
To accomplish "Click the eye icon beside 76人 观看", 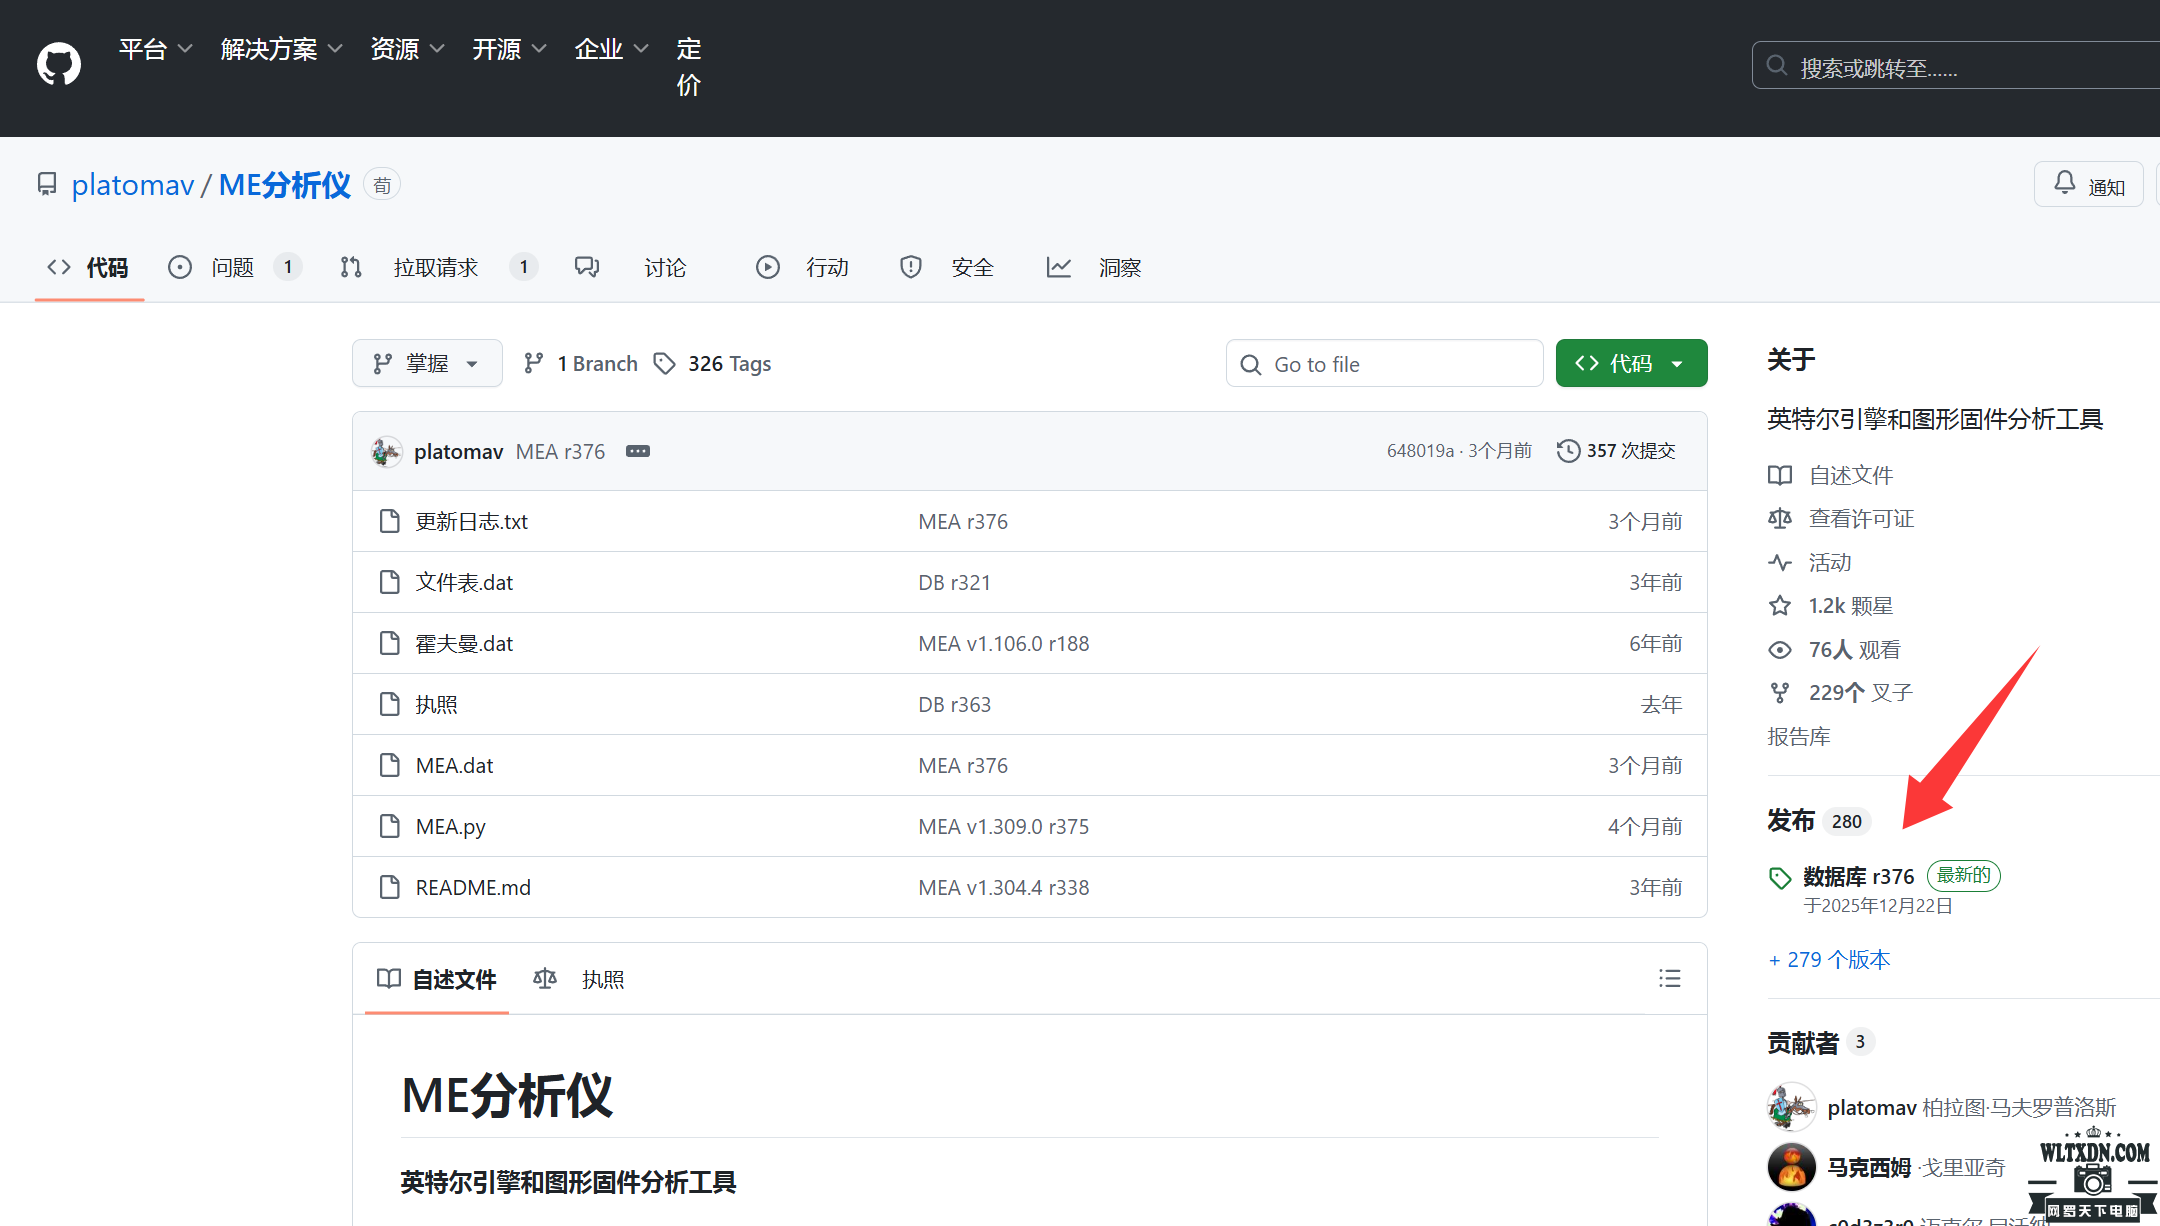I will 1780,648.
